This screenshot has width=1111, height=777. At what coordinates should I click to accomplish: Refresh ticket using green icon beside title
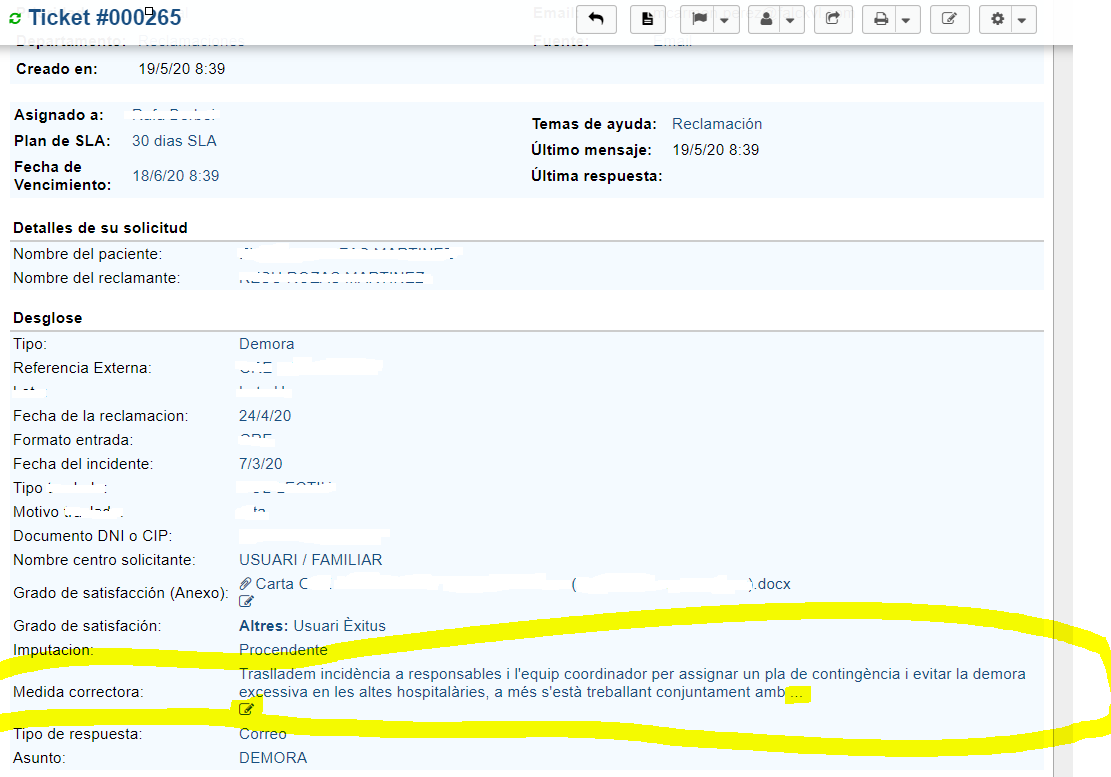[x=14, y=19]
